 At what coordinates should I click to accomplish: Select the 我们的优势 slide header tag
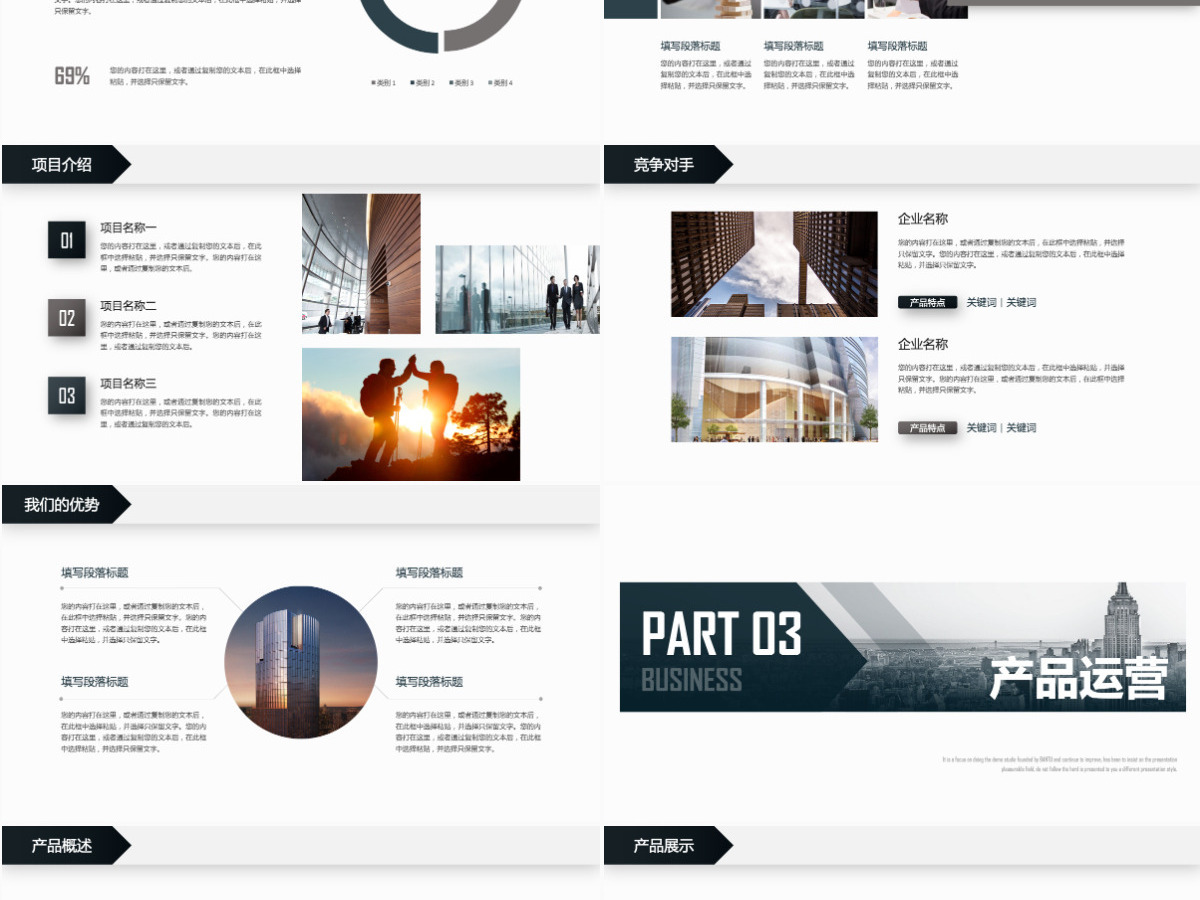point(66,505)
